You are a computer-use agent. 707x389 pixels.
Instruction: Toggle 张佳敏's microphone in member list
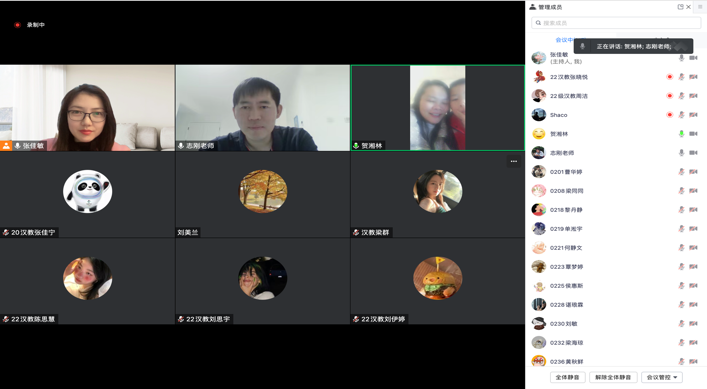point(681,58)
